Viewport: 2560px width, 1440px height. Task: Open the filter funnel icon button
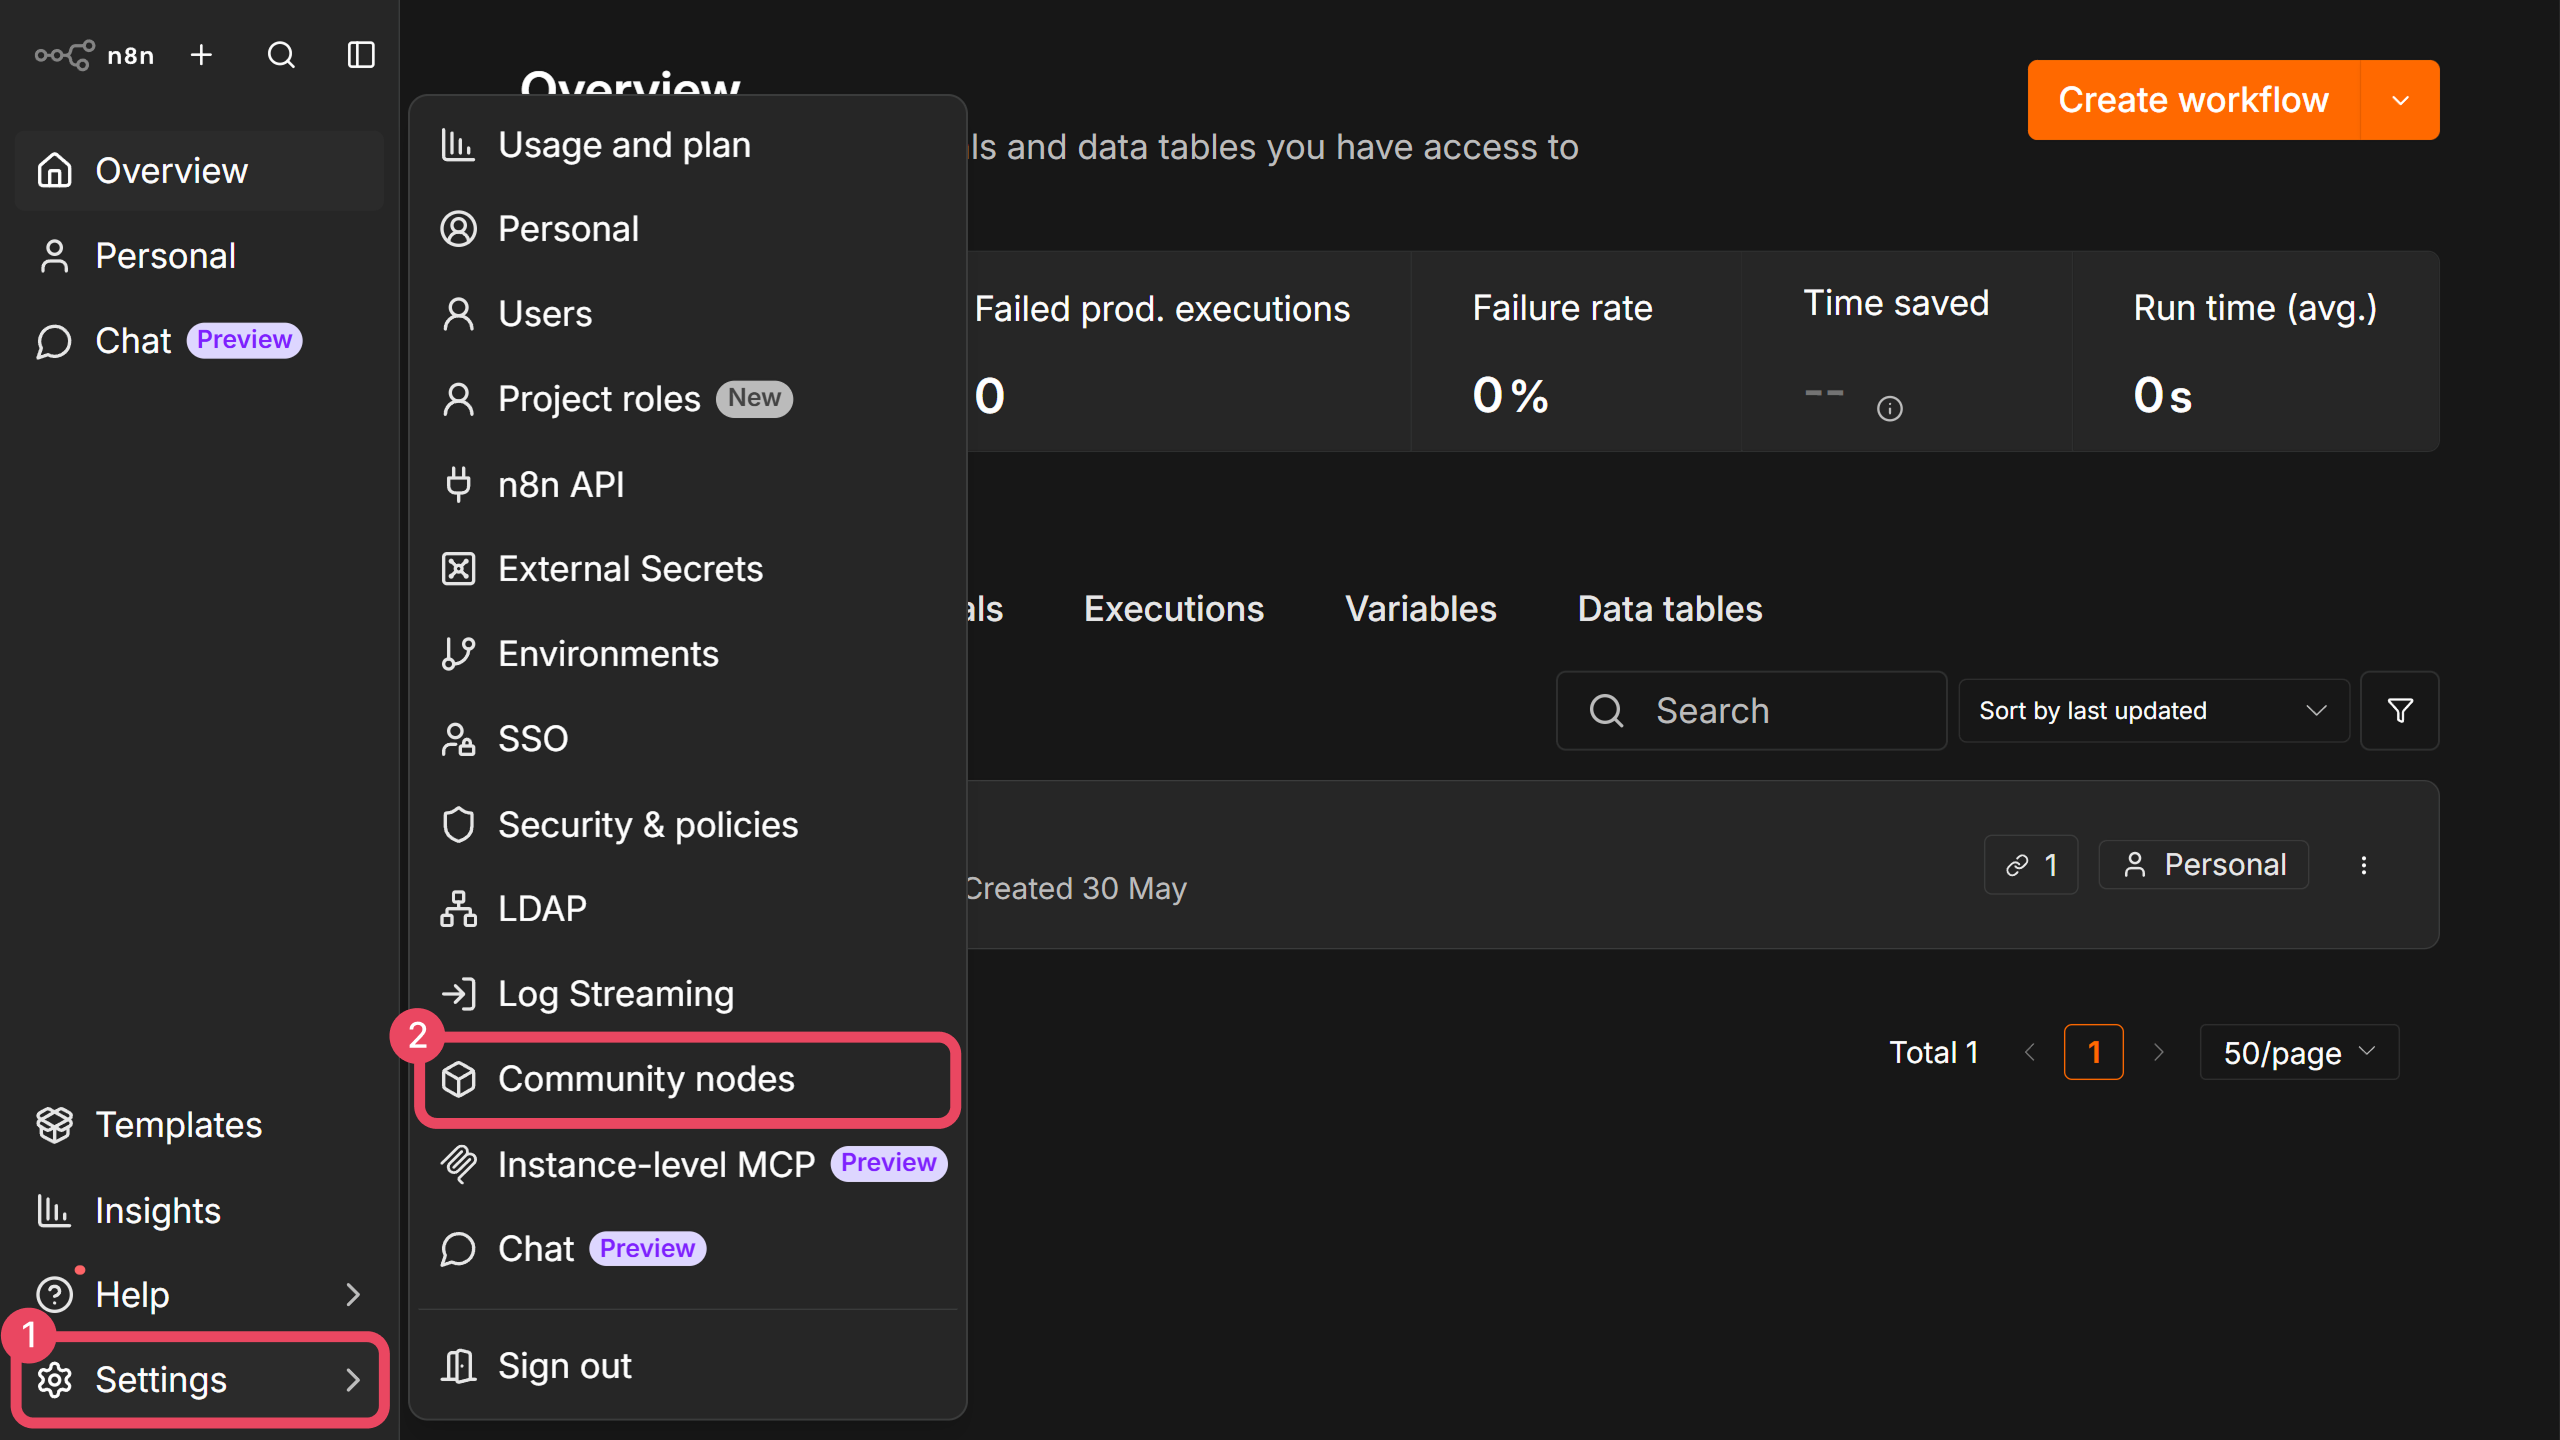click(2400, 711)
